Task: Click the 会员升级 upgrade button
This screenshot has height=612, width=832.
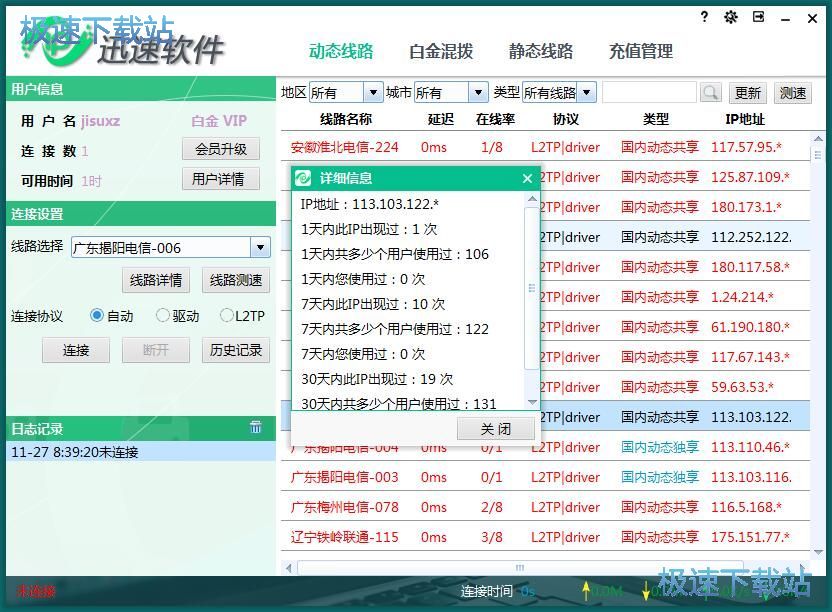Action: click(x=221, y=148)
